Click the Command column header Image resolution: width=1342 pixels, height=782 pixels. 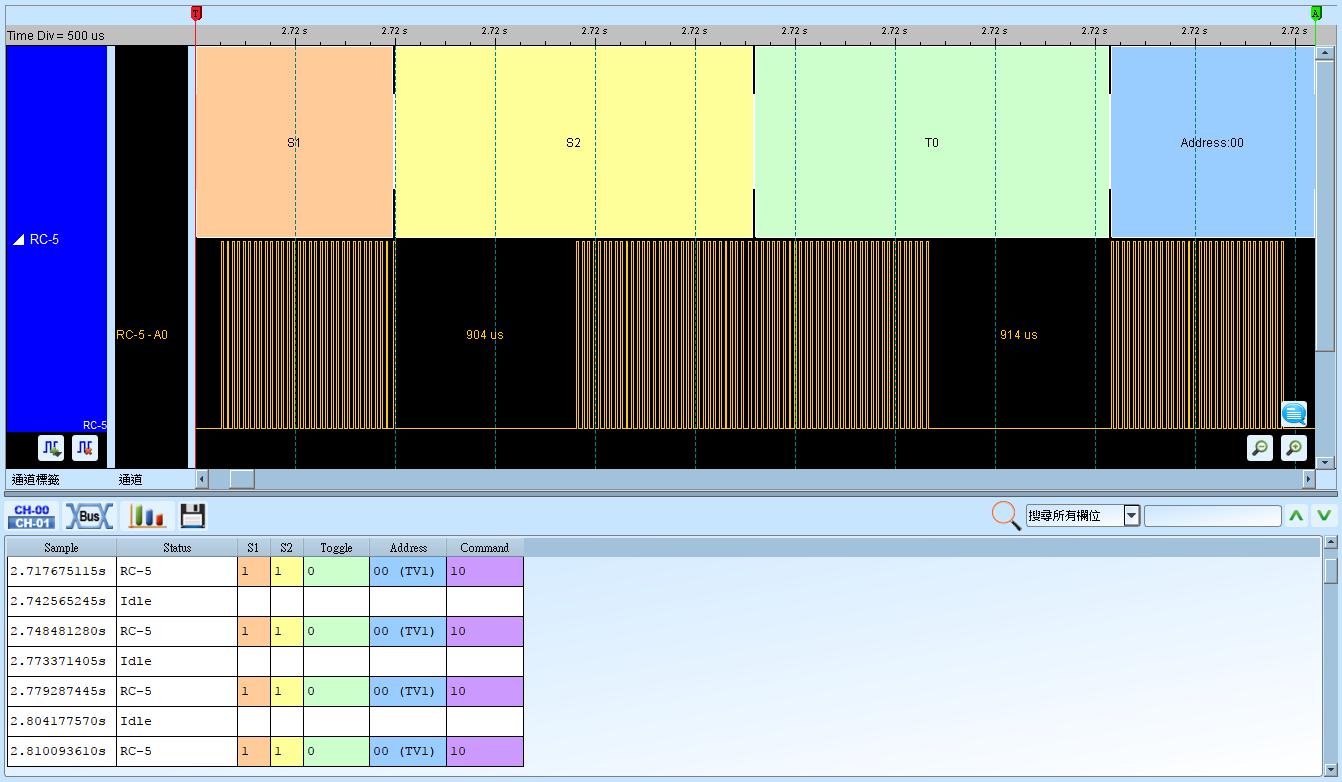485,547
